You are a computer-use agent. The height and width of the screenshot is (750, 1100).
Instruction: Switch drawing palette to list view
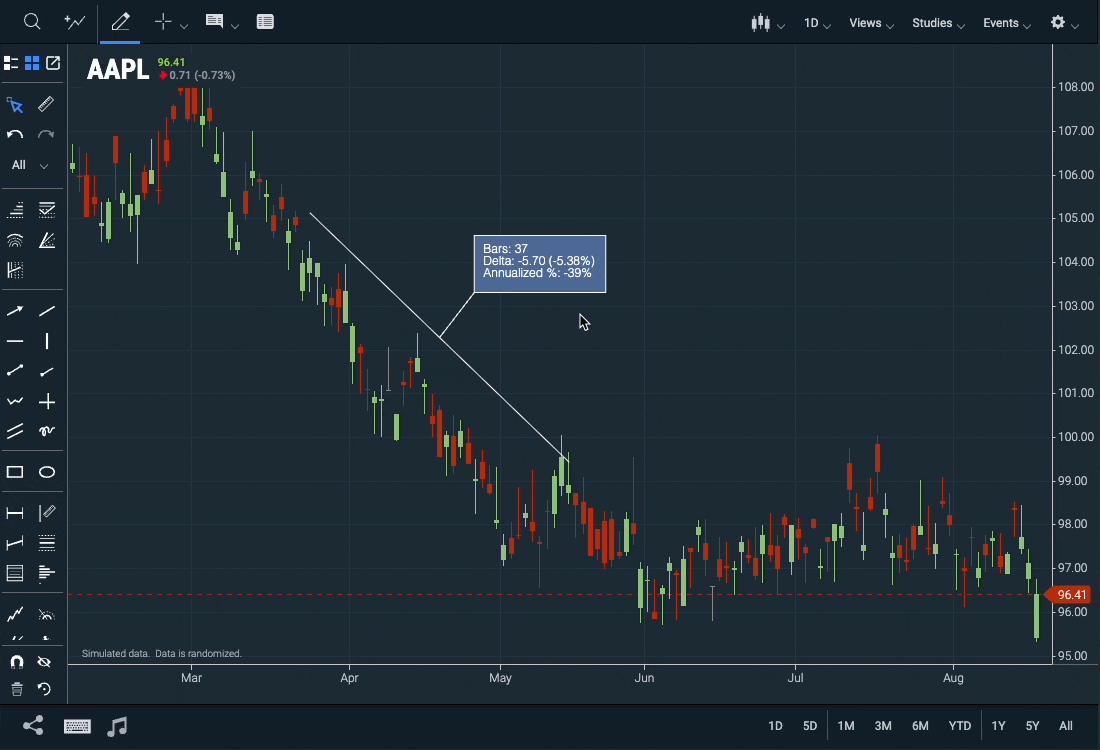(11, 63)
